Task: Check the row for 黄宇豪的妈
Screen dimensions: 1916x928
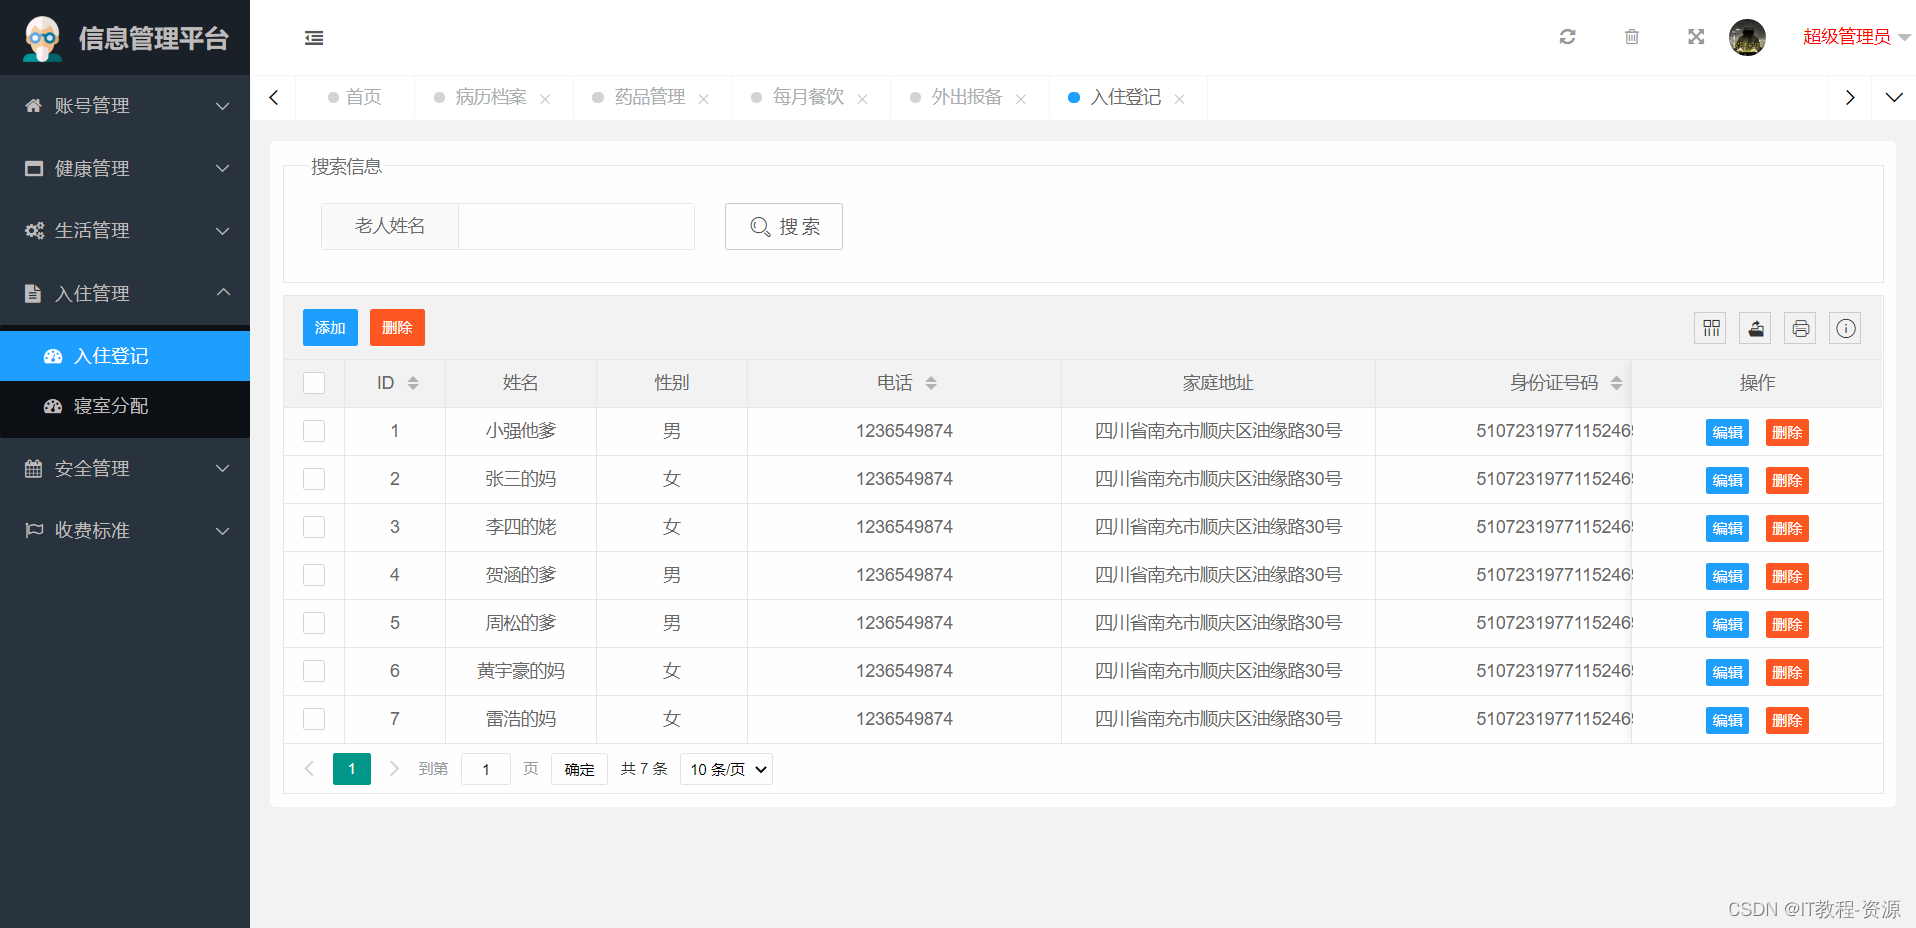Action: 314,671
